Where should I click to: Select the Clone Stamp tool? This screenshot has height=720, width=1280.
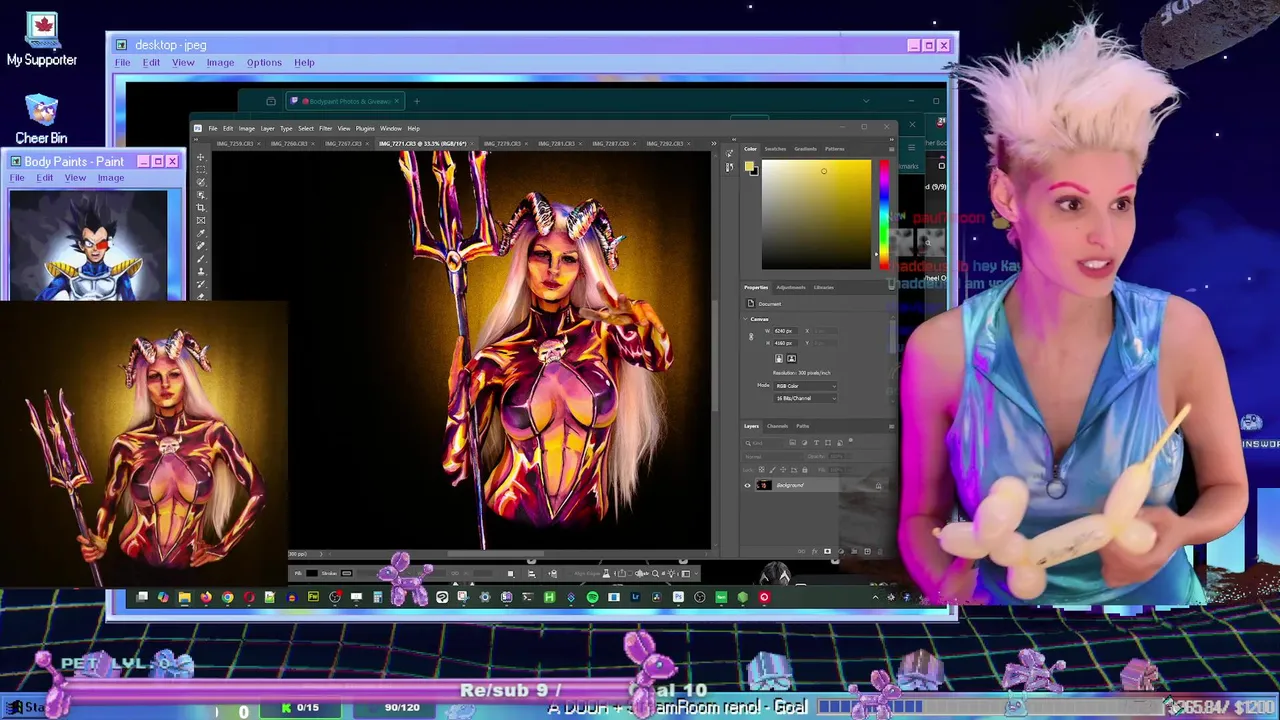201,271
